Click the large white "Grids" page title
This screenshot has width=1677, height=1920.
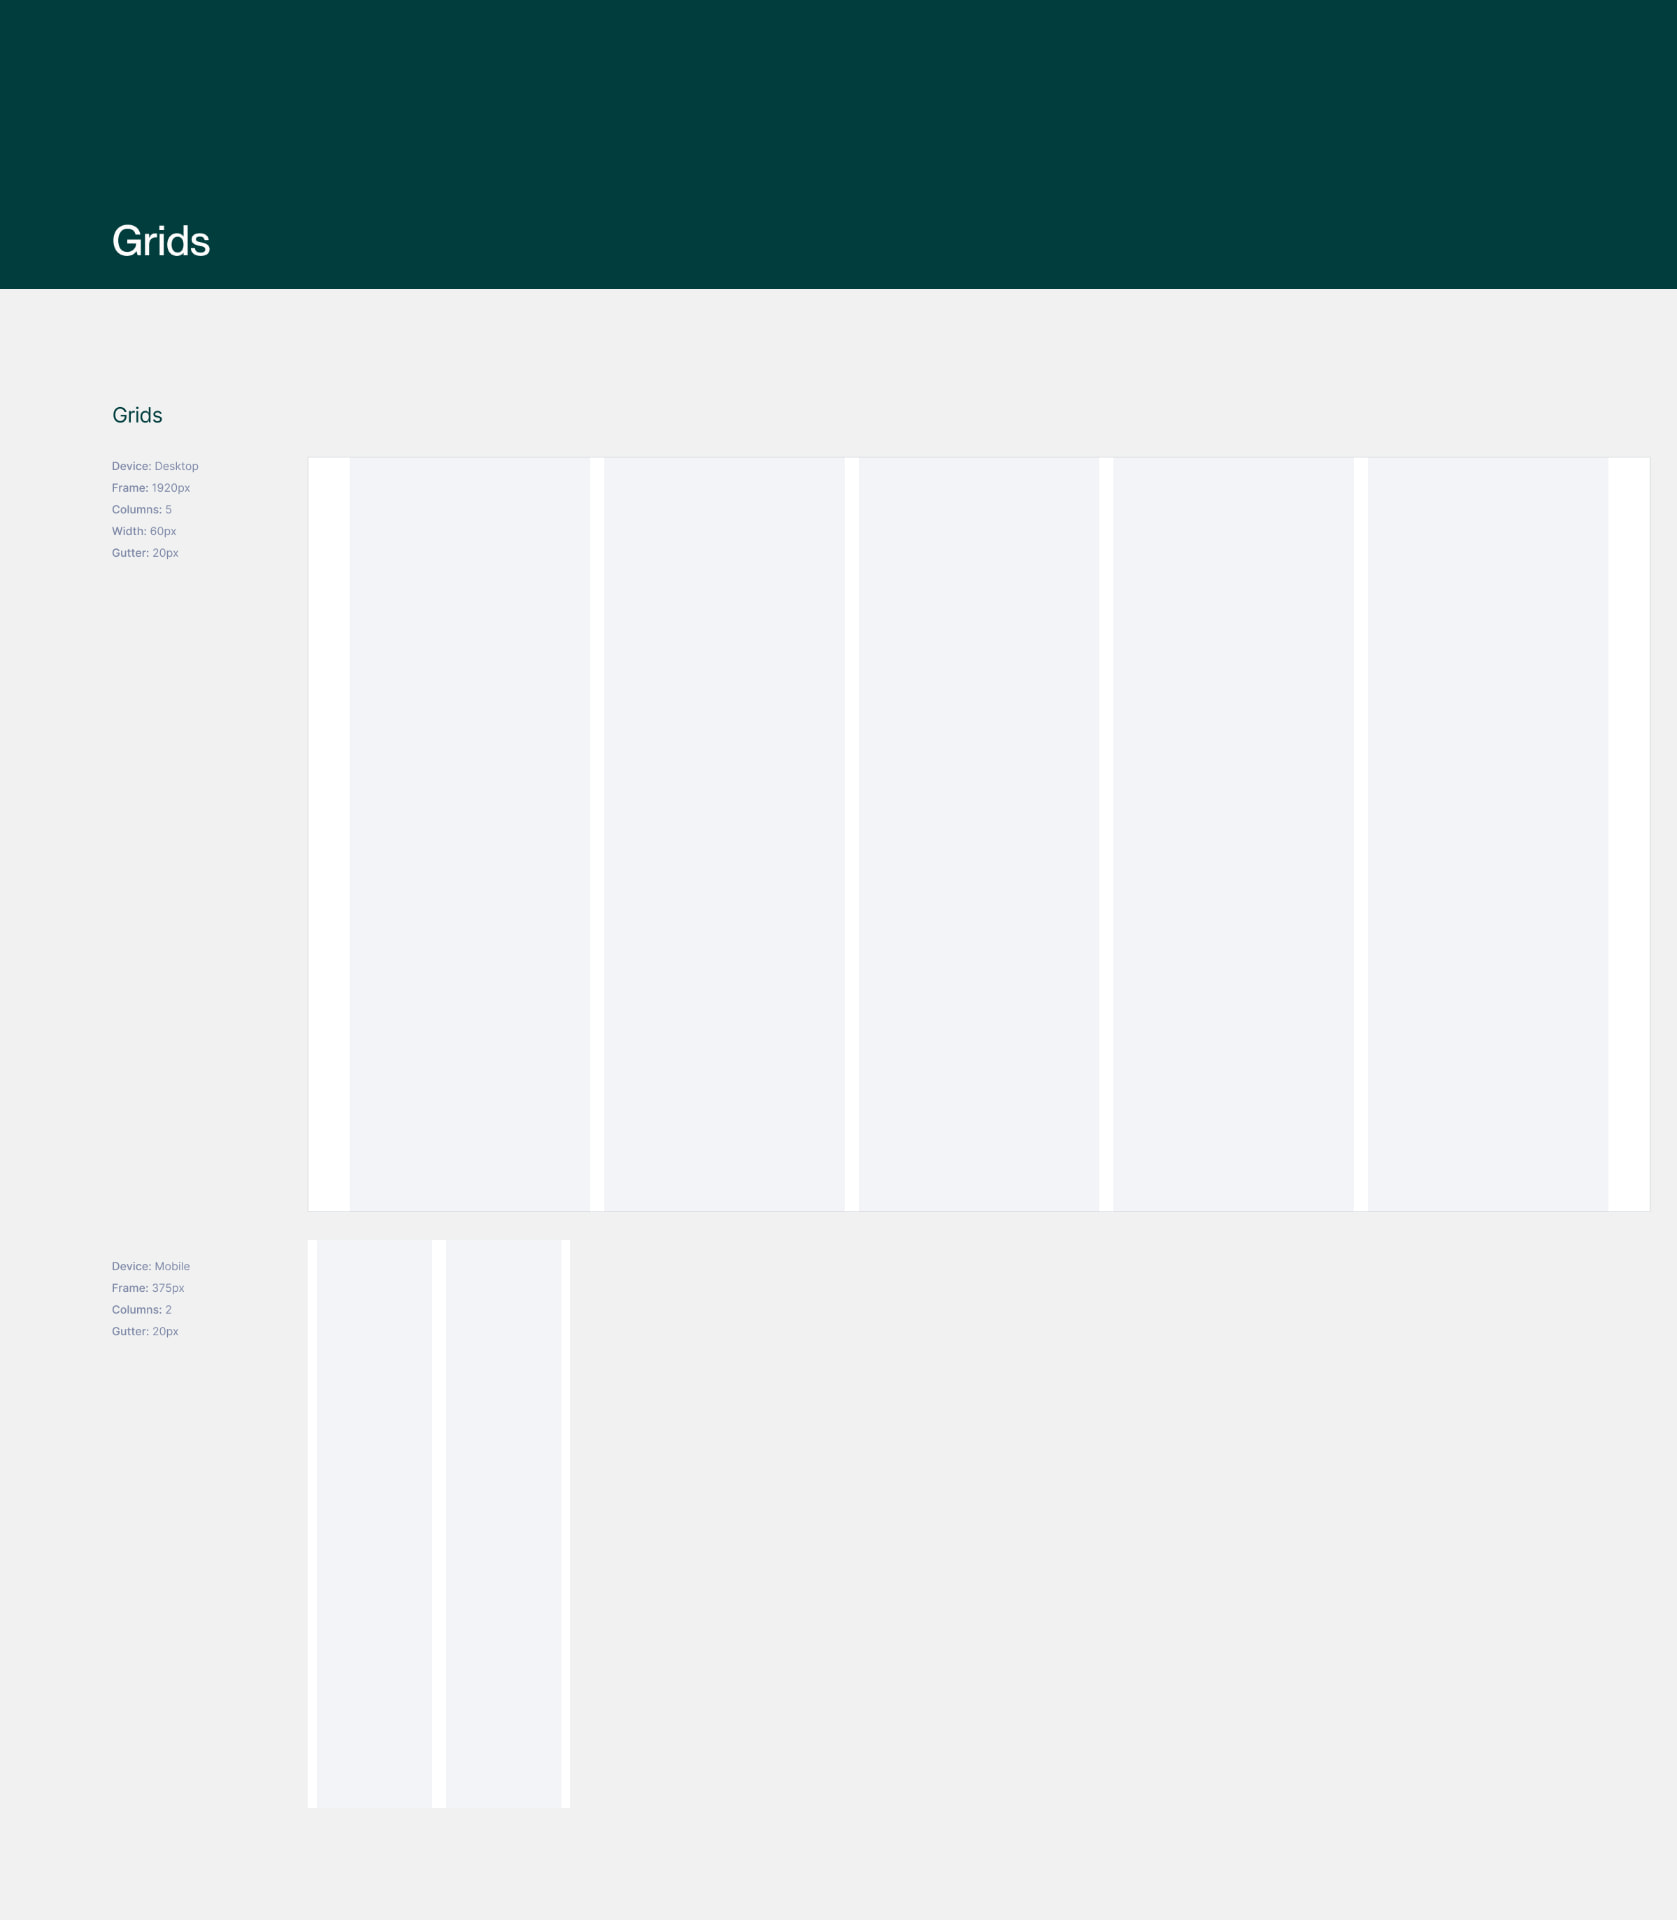(161, 241)
